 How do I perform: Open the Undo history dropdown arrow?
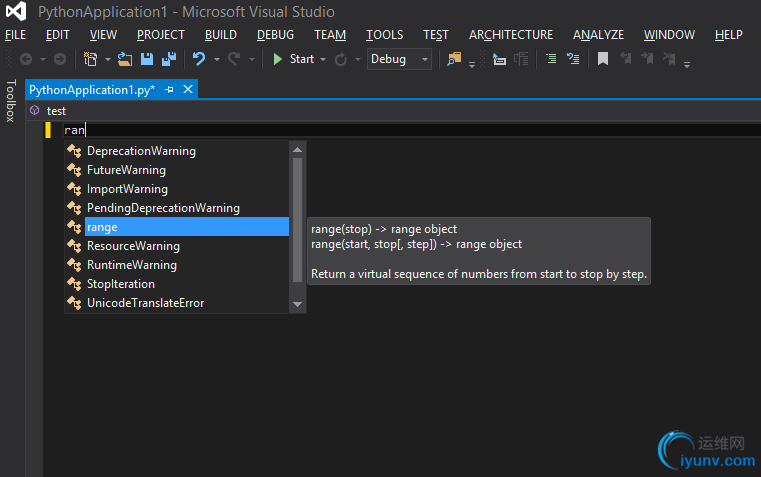coord(217,60)
